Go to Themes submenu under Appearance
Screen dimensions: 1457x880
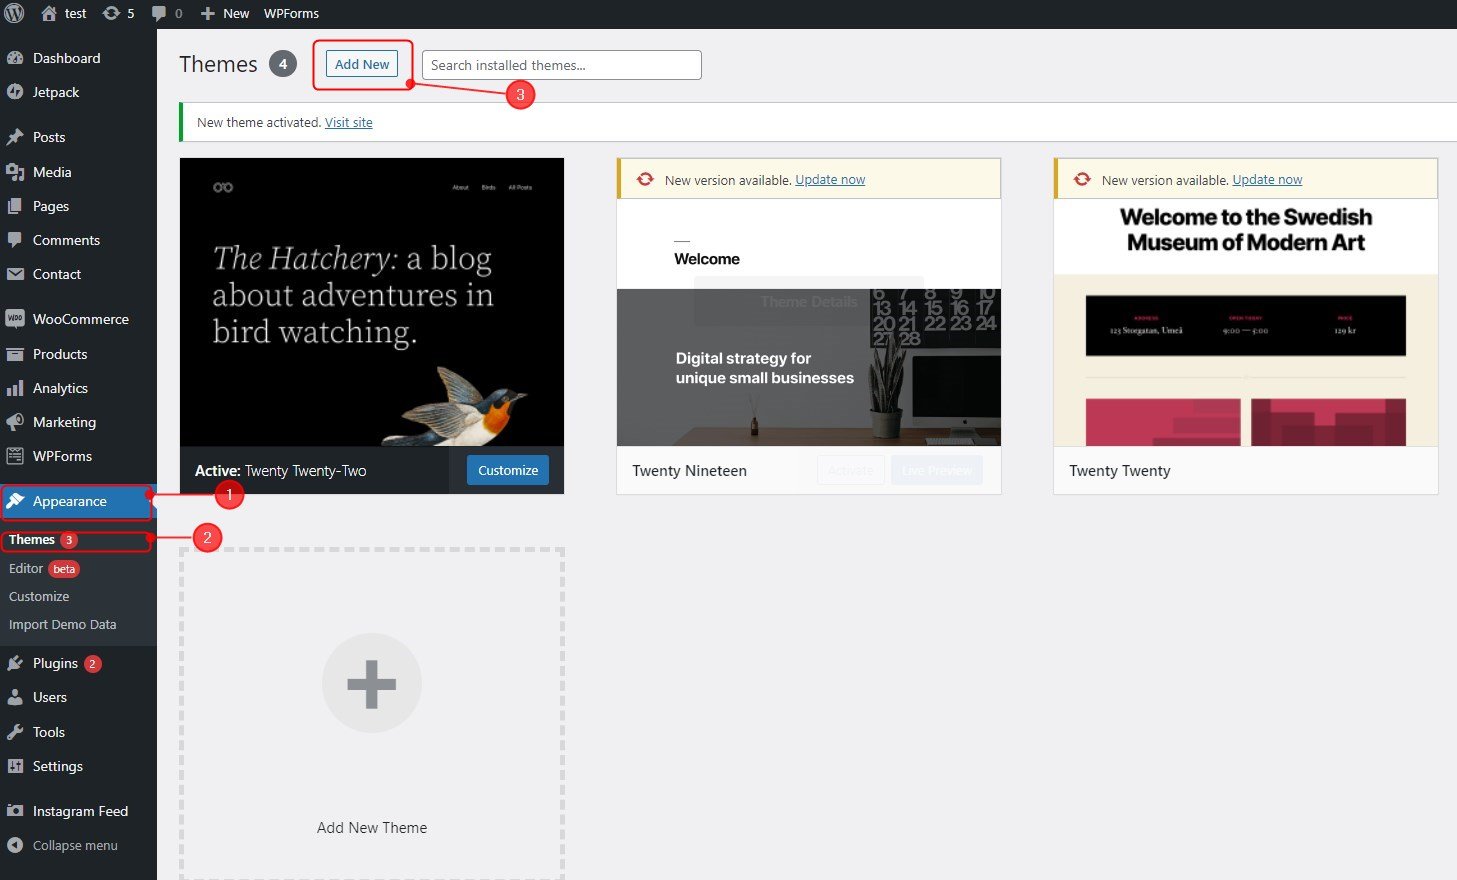(x=32, y=540)
